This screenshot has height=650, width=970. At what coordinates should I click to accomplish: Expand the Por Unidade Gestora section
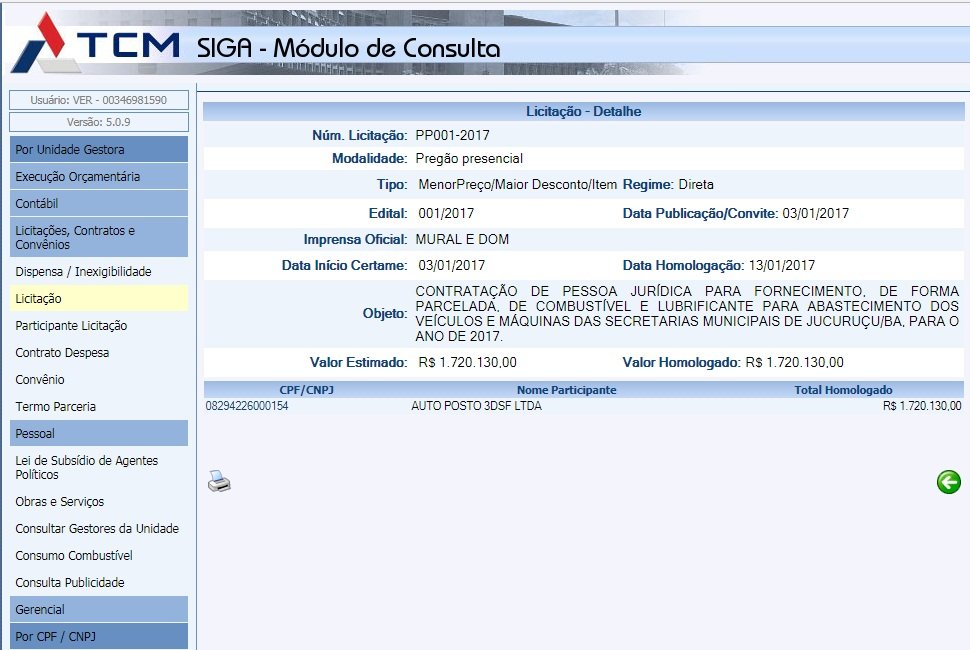coord(98,150)
